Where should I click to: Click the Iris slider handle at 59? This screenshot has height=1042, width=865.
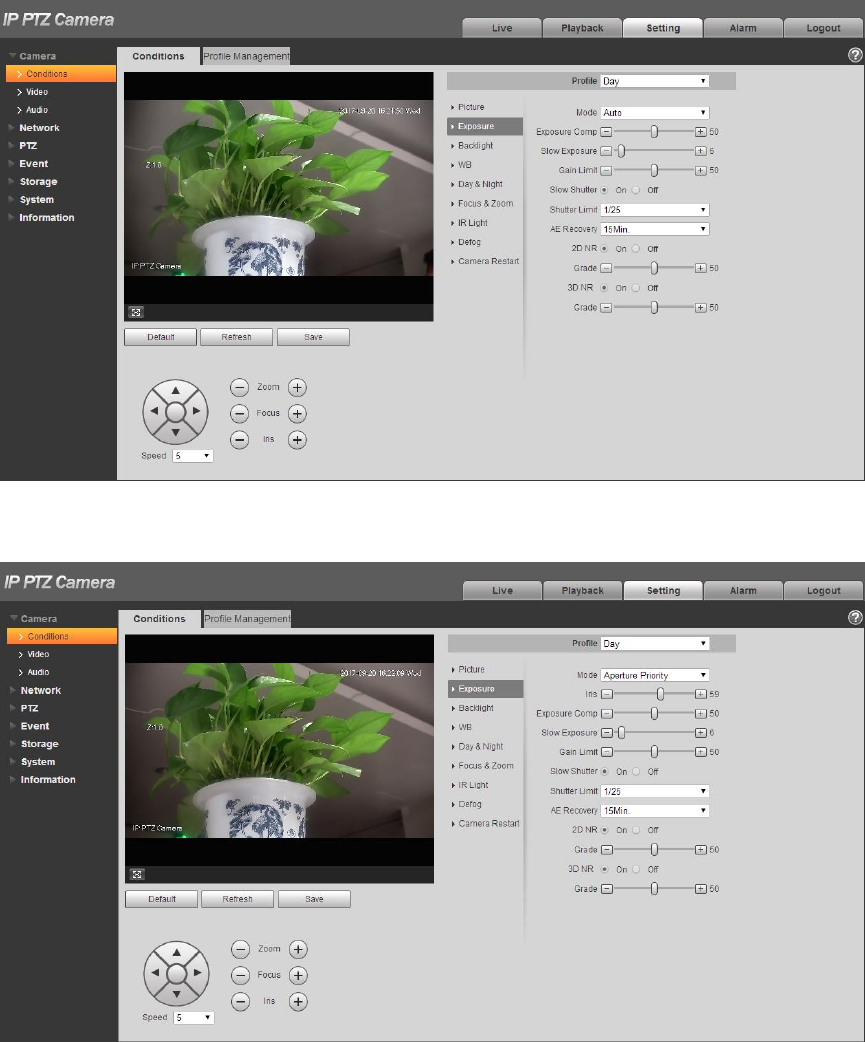click(660, 694)
